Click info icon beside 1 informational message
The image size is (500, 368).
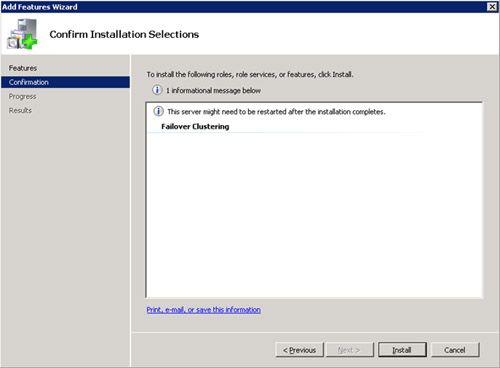point(157,90)
